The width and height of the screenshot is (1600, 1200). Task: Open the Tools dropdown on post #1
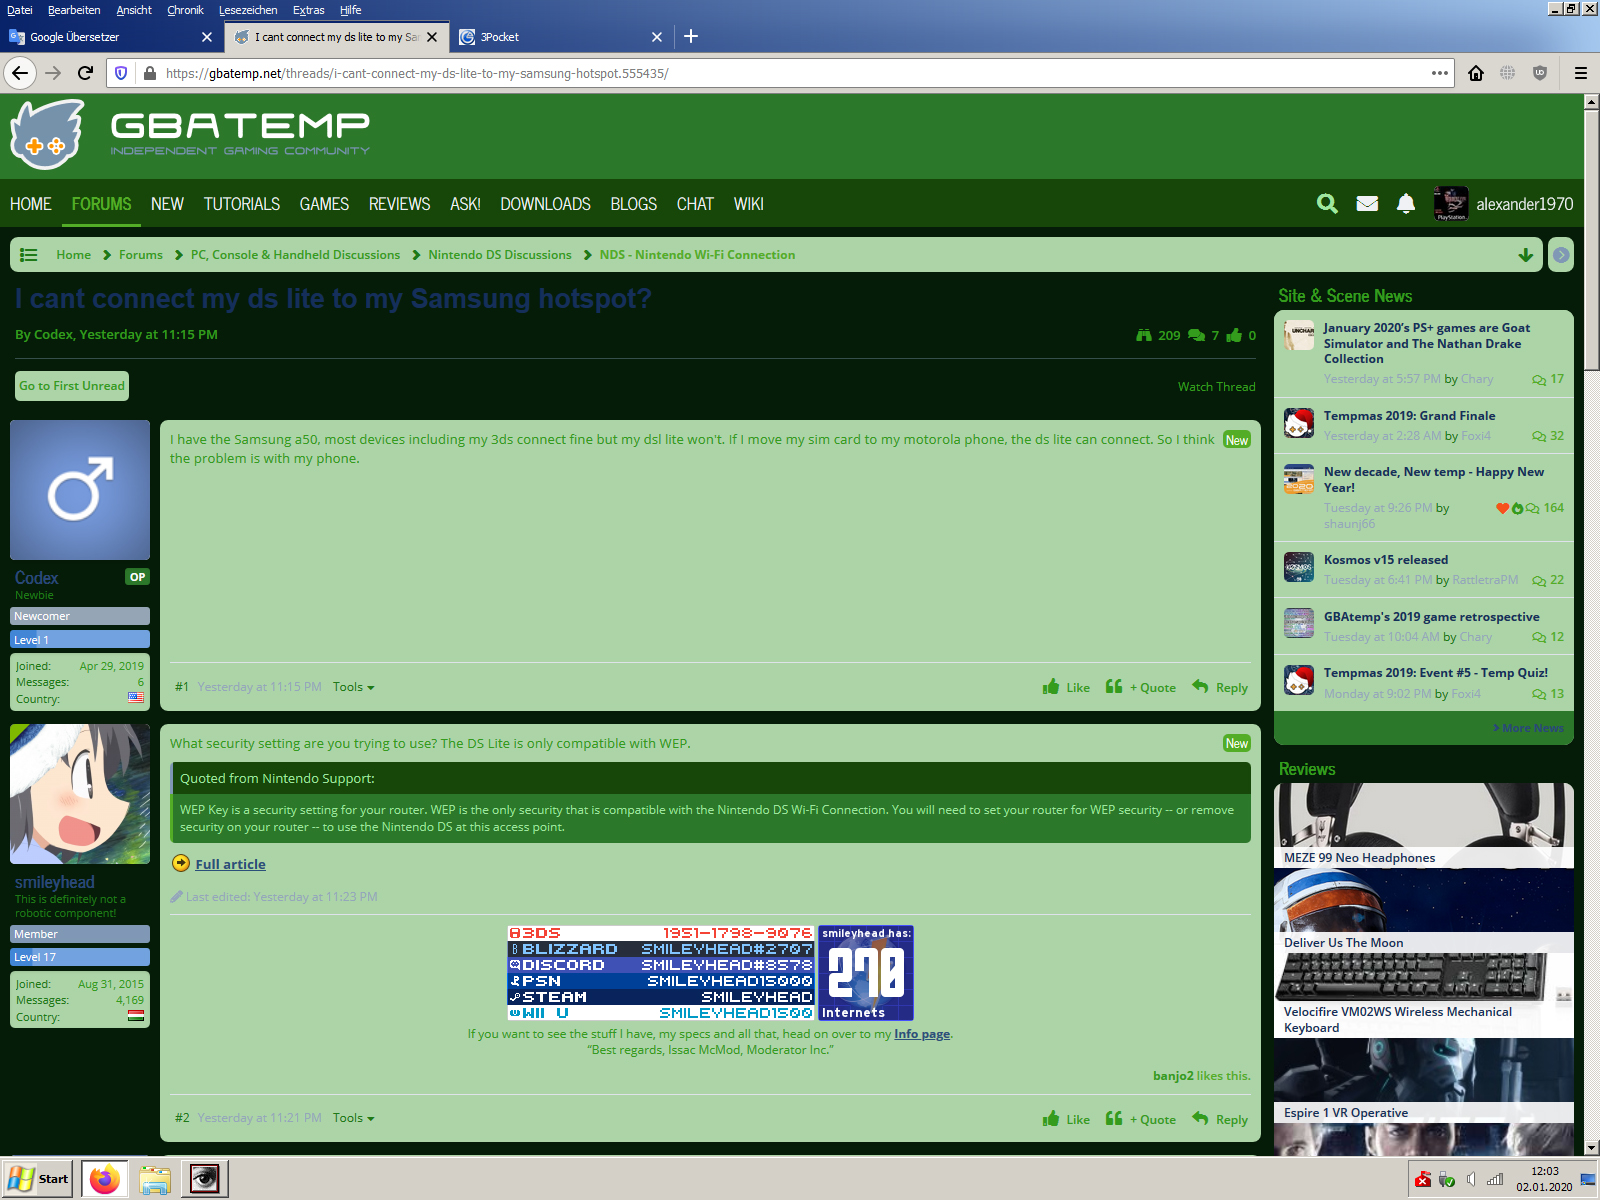point(354,687)
